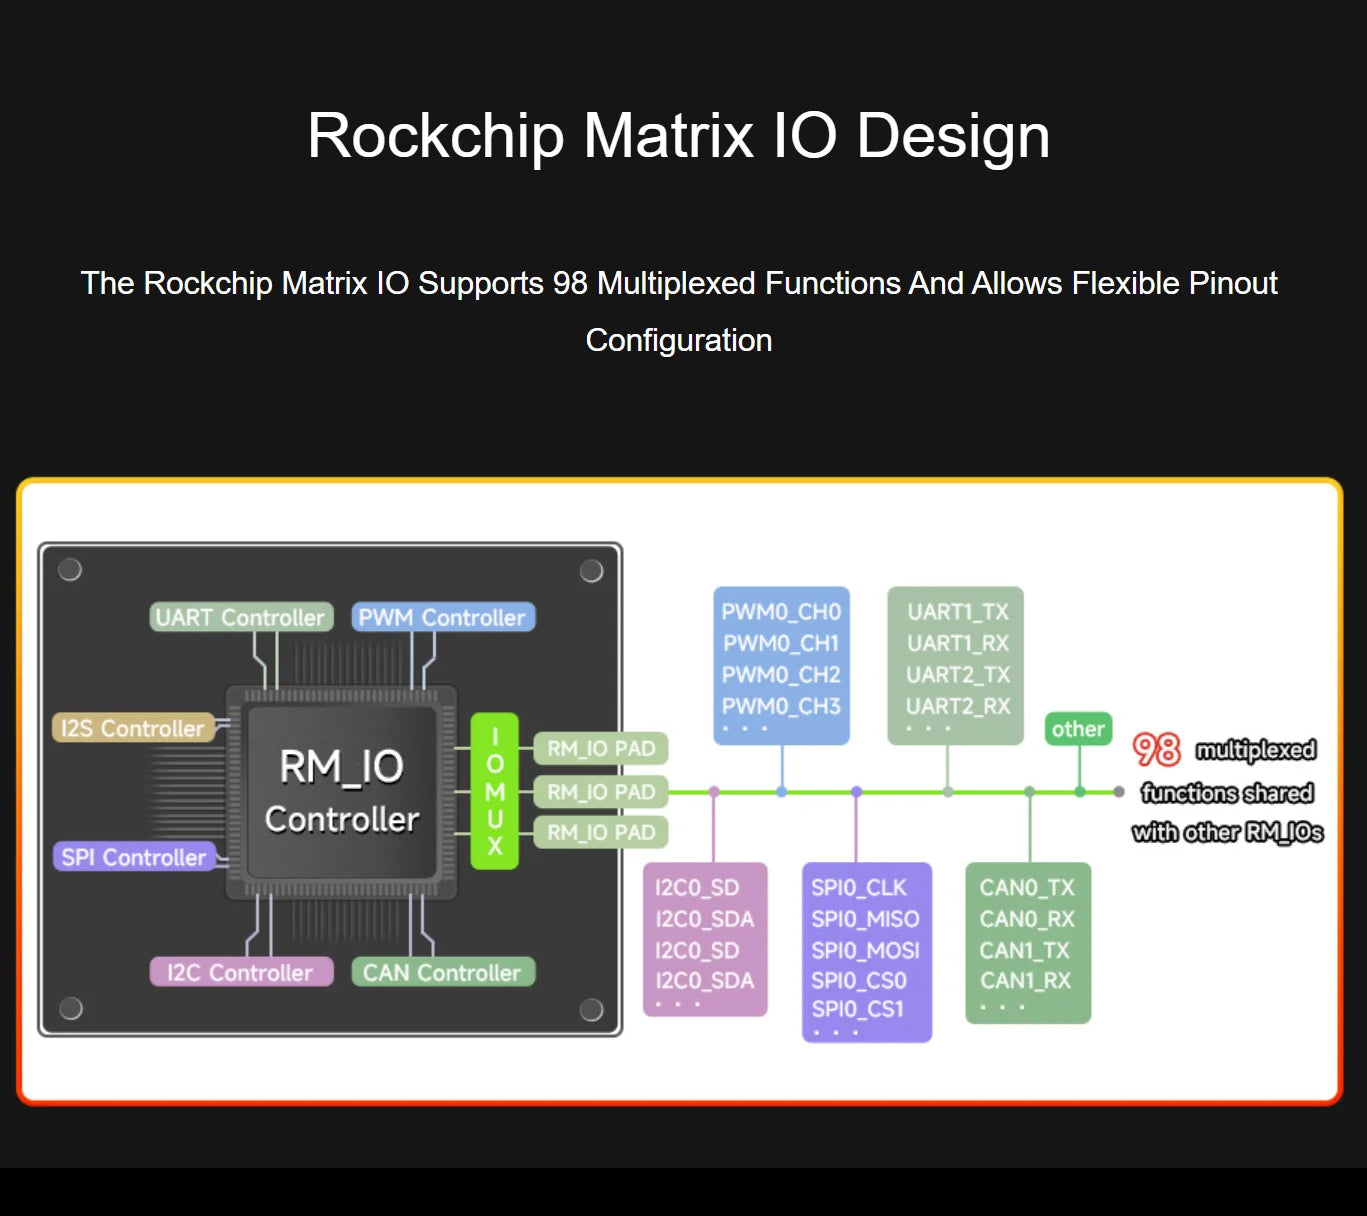Image resolution: width=1367 pixels, height=1216 pixels.
Task: Select the SPI0_MISO entry
Action: [865, 919]
